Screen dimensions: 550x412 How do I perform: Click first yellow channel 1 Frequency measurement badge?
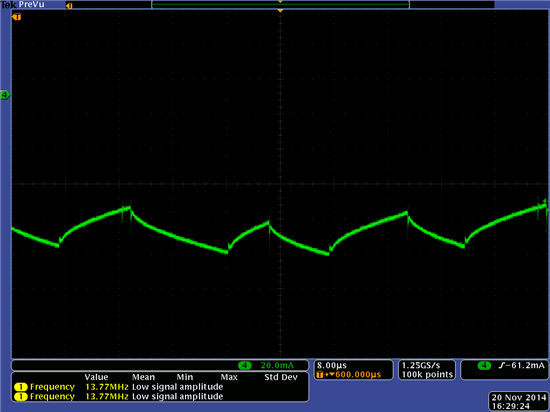tap(21, 387)
